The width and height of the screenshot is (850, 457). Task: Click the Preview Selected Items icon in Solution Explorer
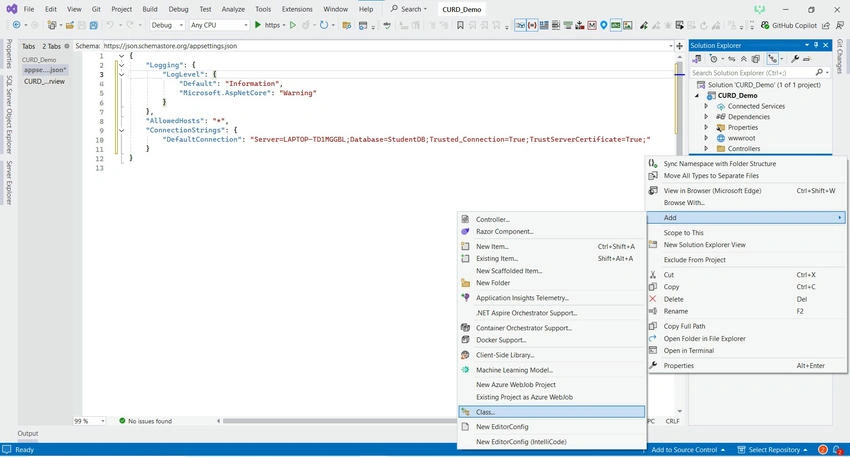[x=807, y=59]
